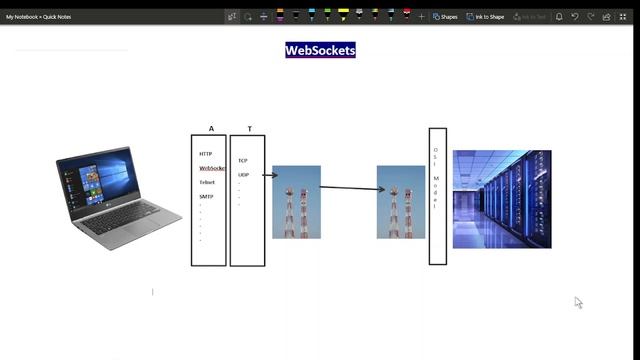Choose the Insert or Remove Space tool

point(264,17)
